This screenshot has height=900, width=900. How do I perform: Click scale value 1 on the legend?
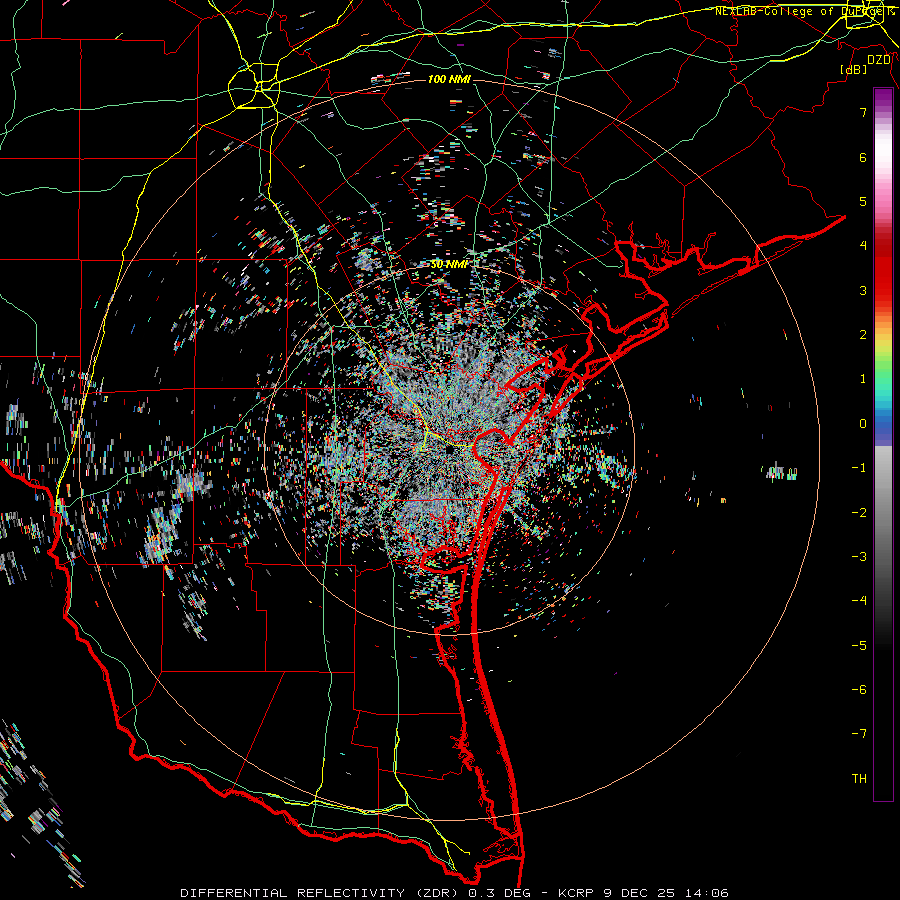[x=863, y=379]
